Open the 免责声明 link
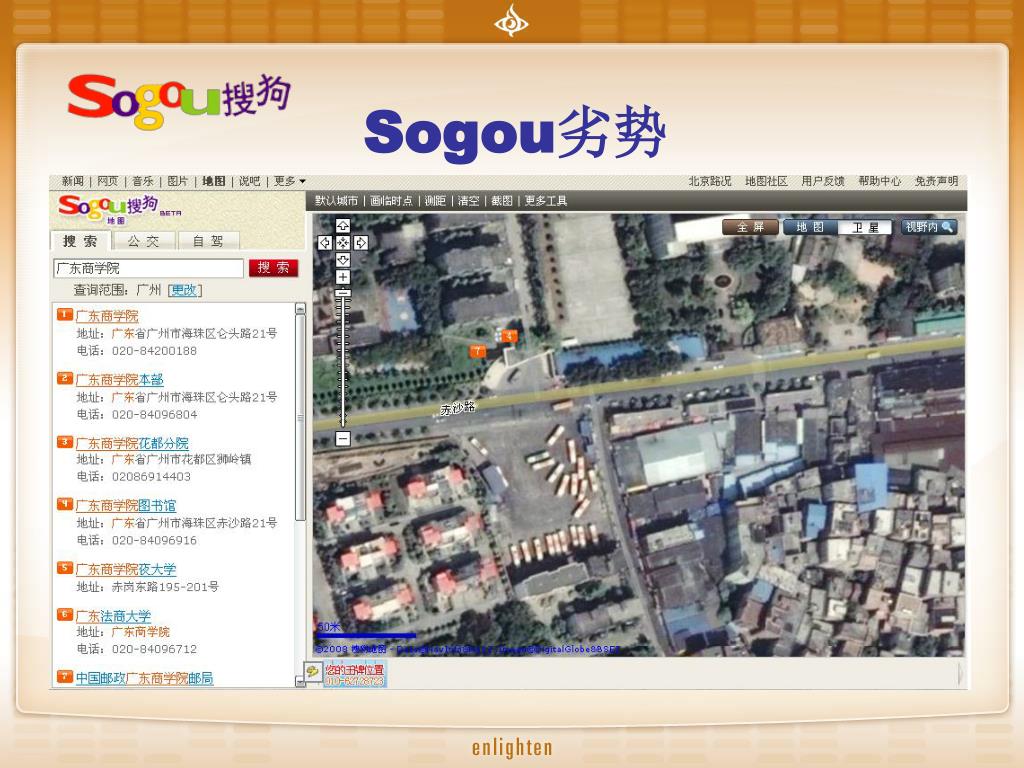This screenshot has height=768, width=1024. point(936,181)
